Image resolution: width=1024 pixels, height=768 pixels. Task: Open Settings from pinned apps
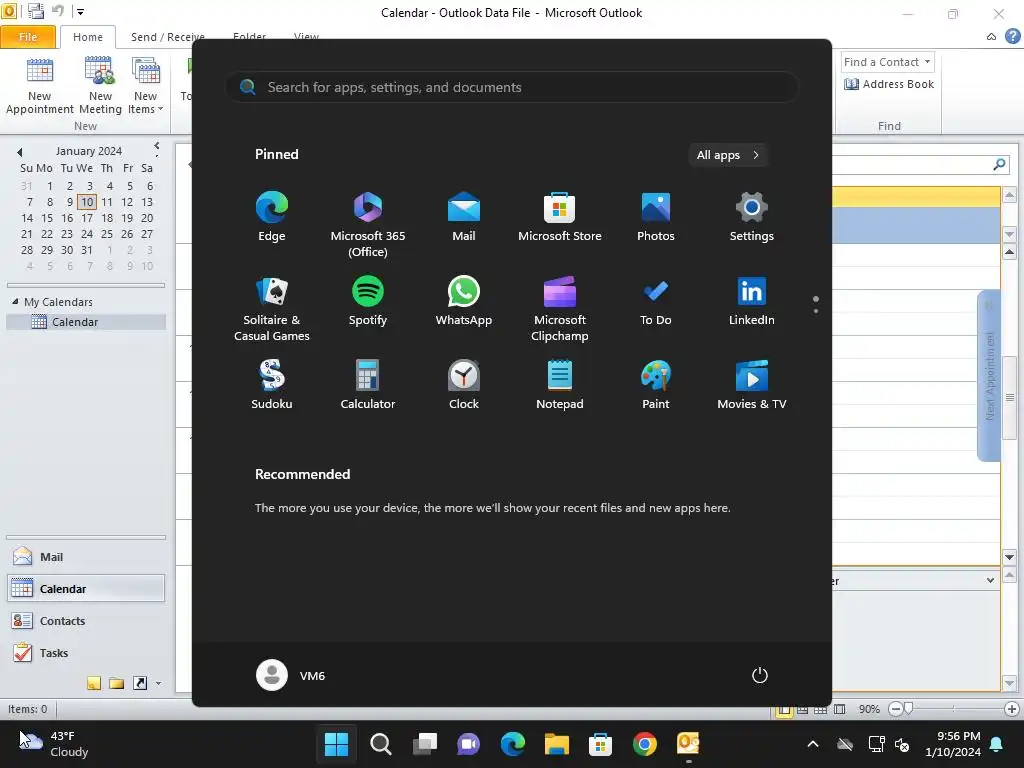[x=752, y=217]
